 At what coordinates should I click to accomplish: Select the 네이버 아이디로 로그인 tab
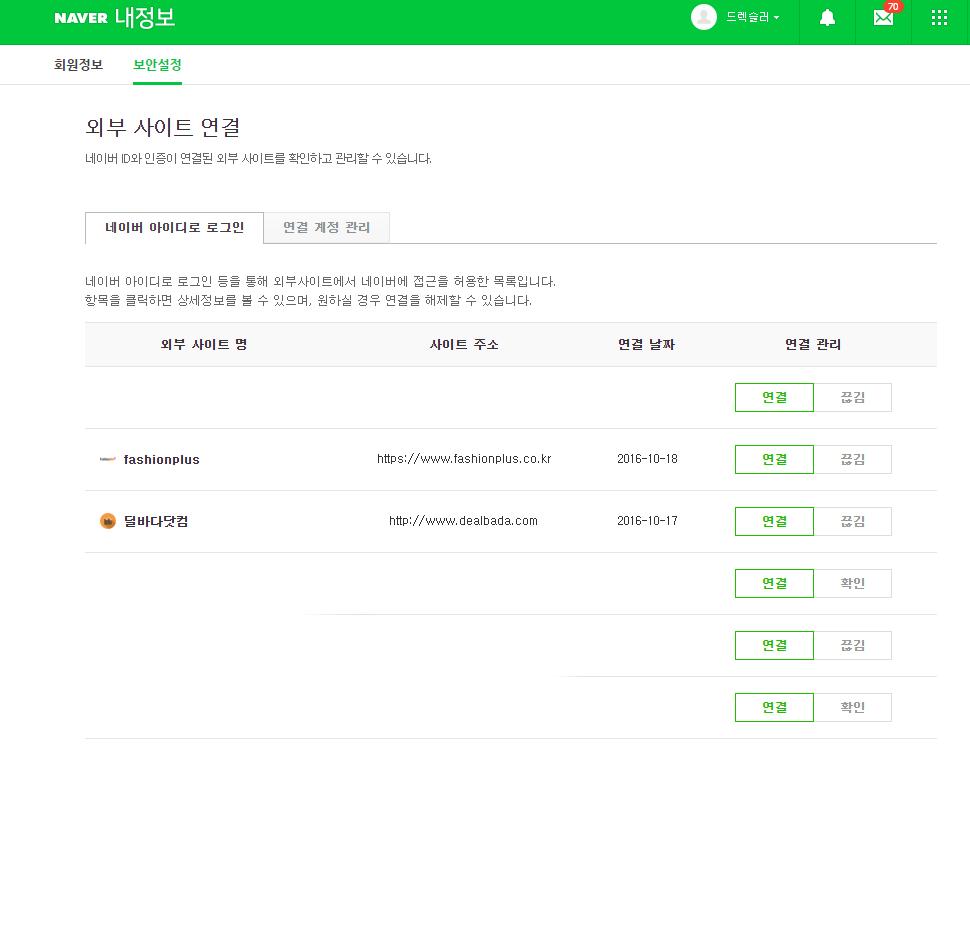pos(174,228)
